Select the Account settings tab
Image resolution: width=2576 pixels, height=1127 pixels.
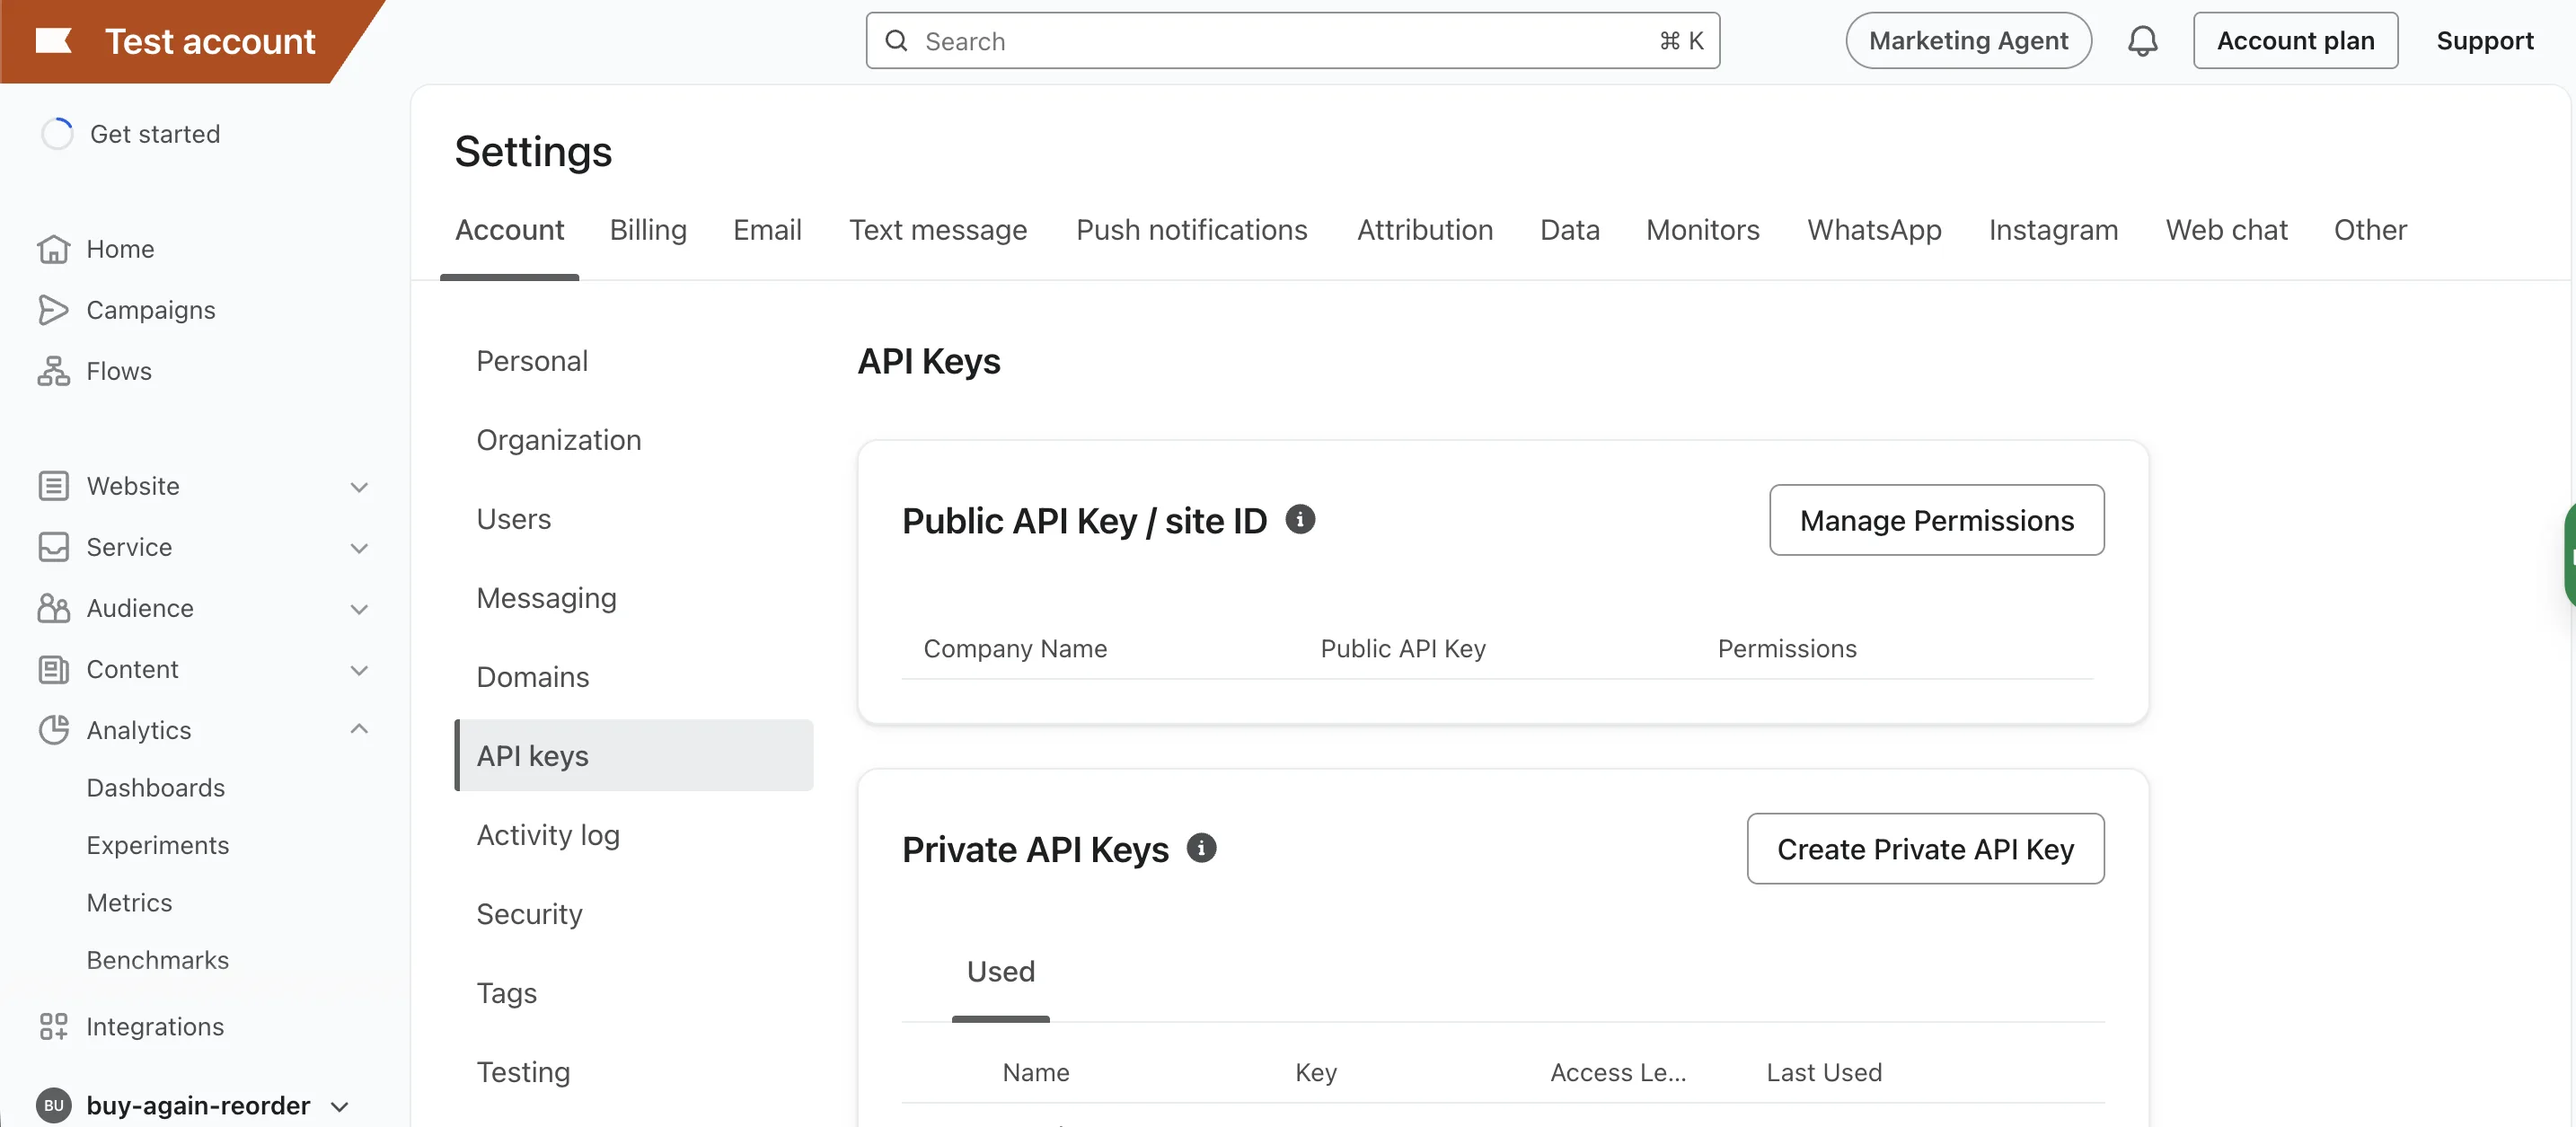point(509,230)
